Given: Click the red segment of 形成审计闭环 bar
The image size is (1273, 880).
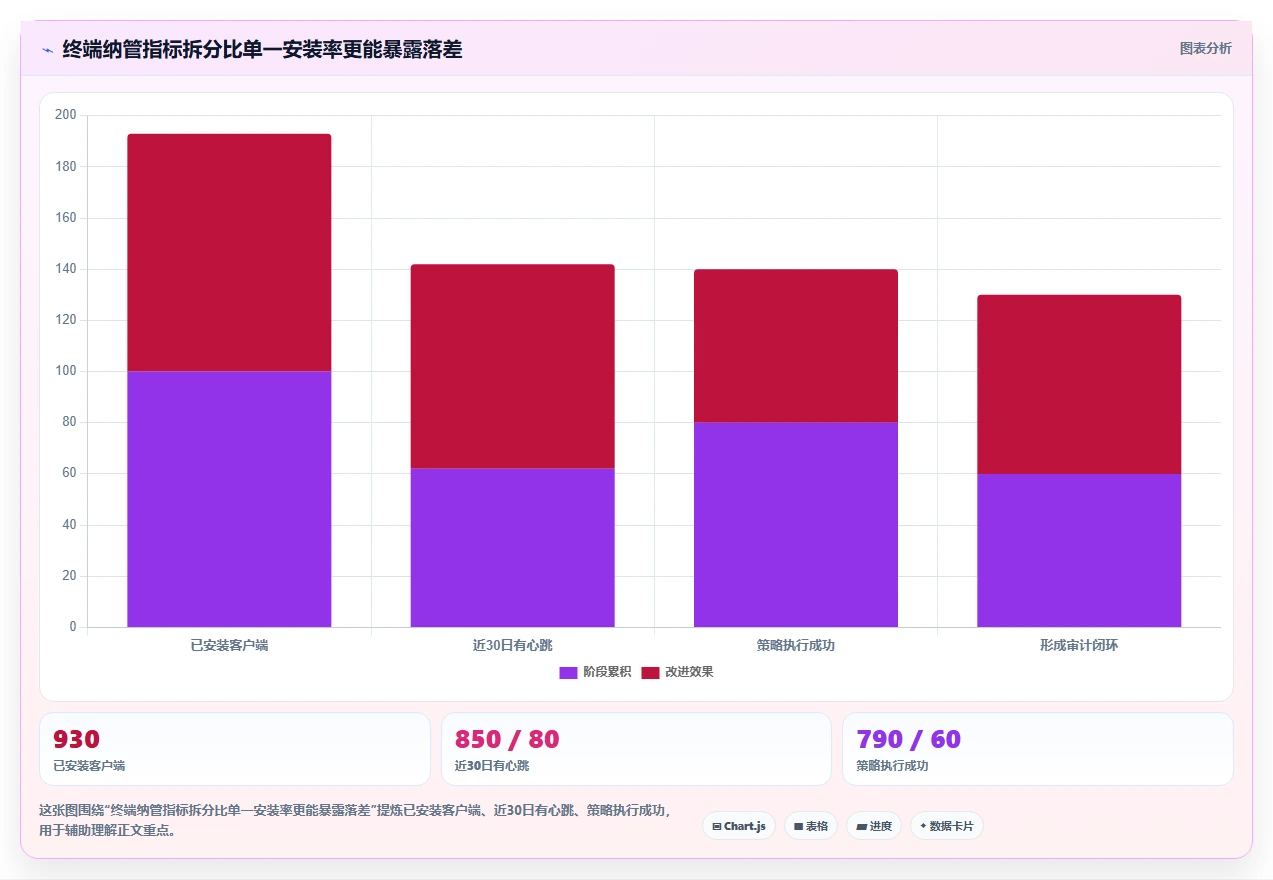Looking at the screenshot, I should pyautogui.click(x=1079, y=384).
